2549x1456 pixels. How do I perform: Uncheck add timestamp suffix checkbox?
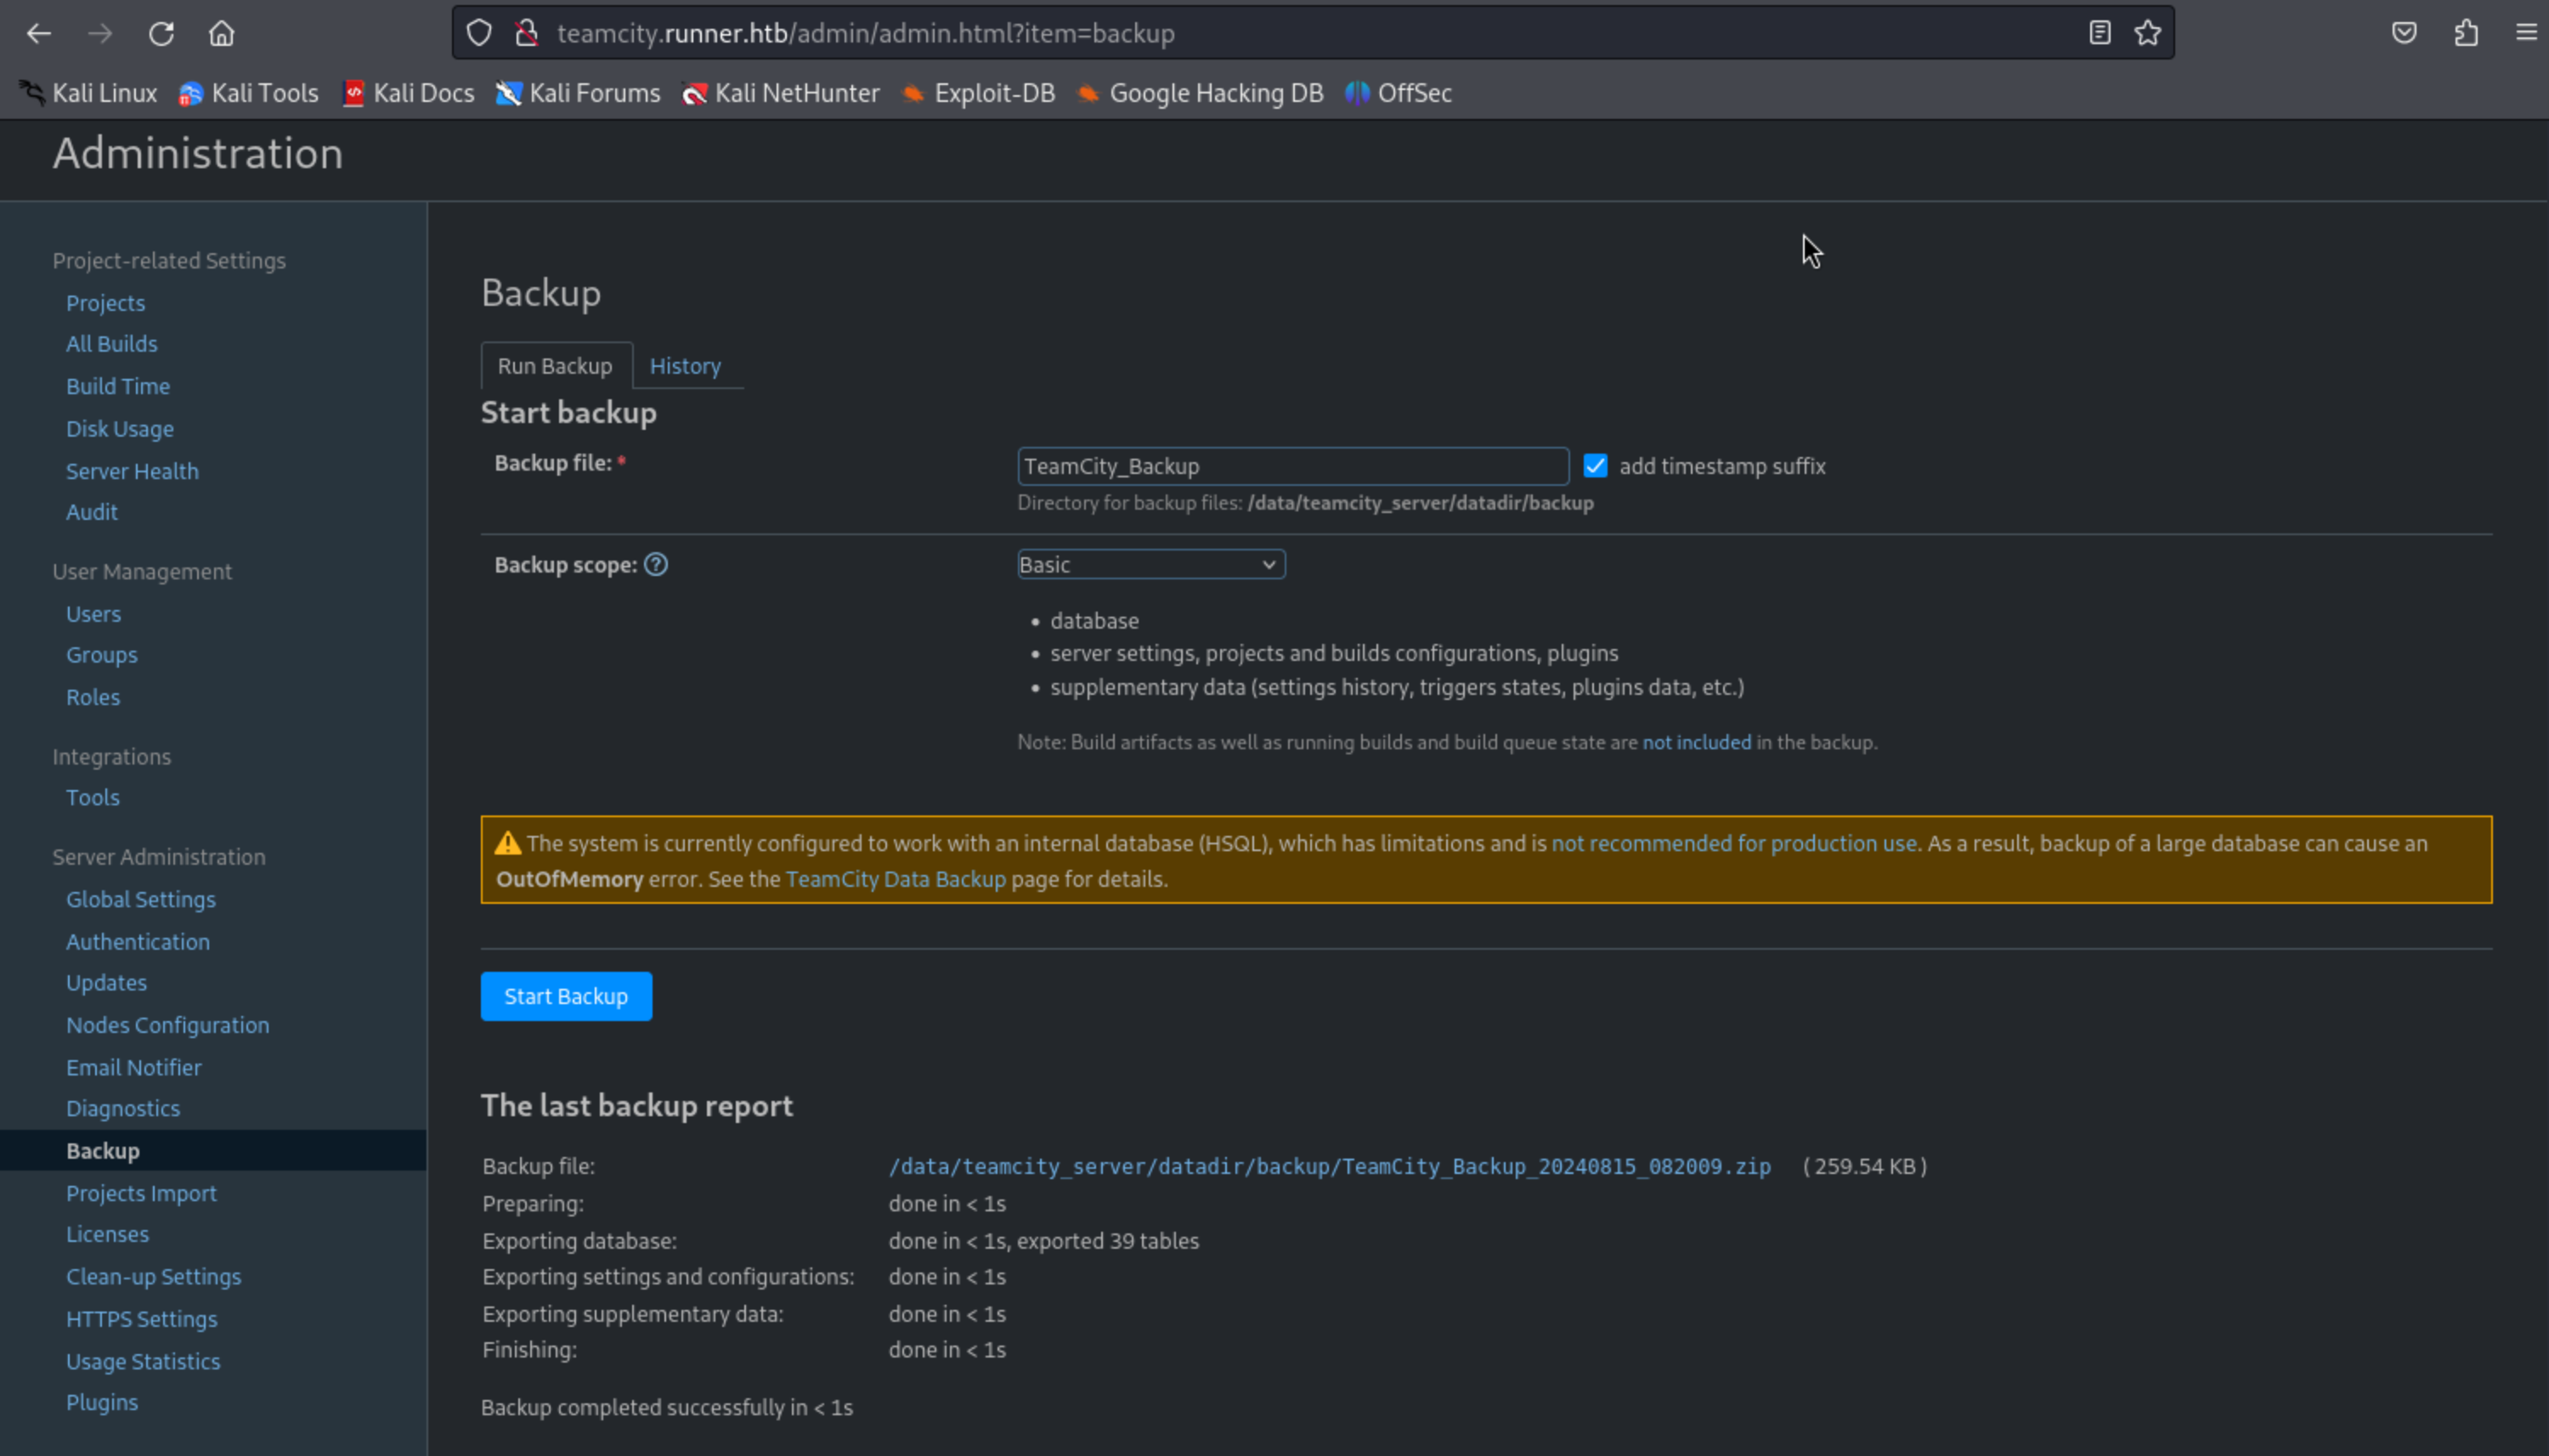click(x=1595, y=466)
